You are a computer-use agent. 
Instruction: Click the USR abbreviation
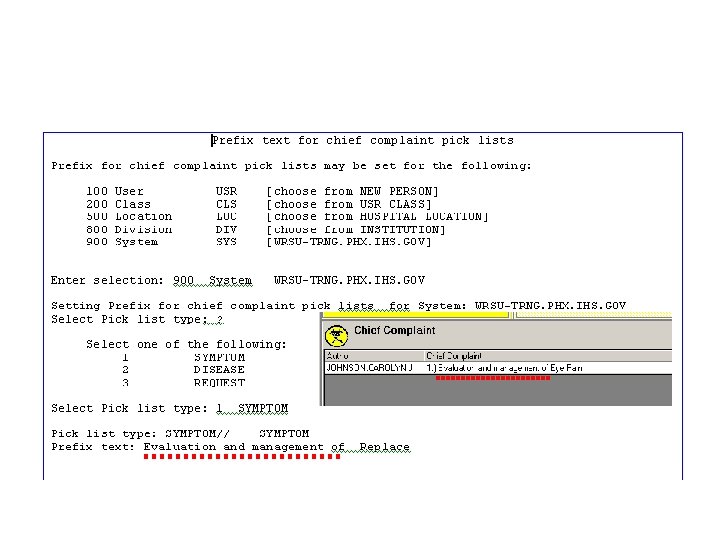coord(226,191)
